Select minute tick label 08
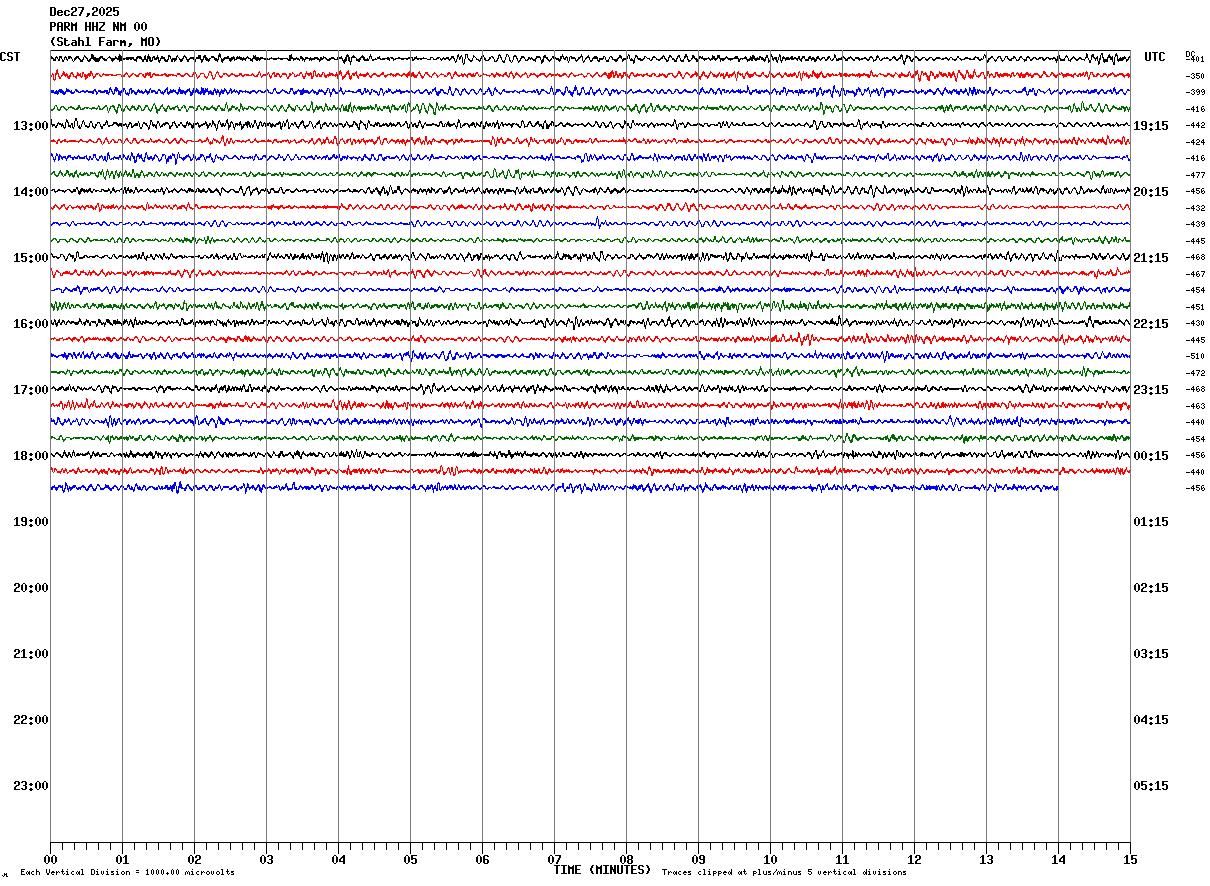The image size is (1210, 886). 626,859
